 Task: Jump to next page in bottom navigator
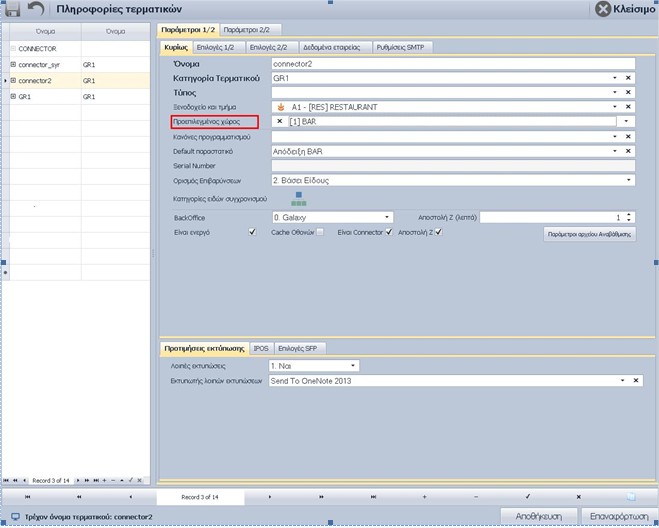click(x=322, y=496)
